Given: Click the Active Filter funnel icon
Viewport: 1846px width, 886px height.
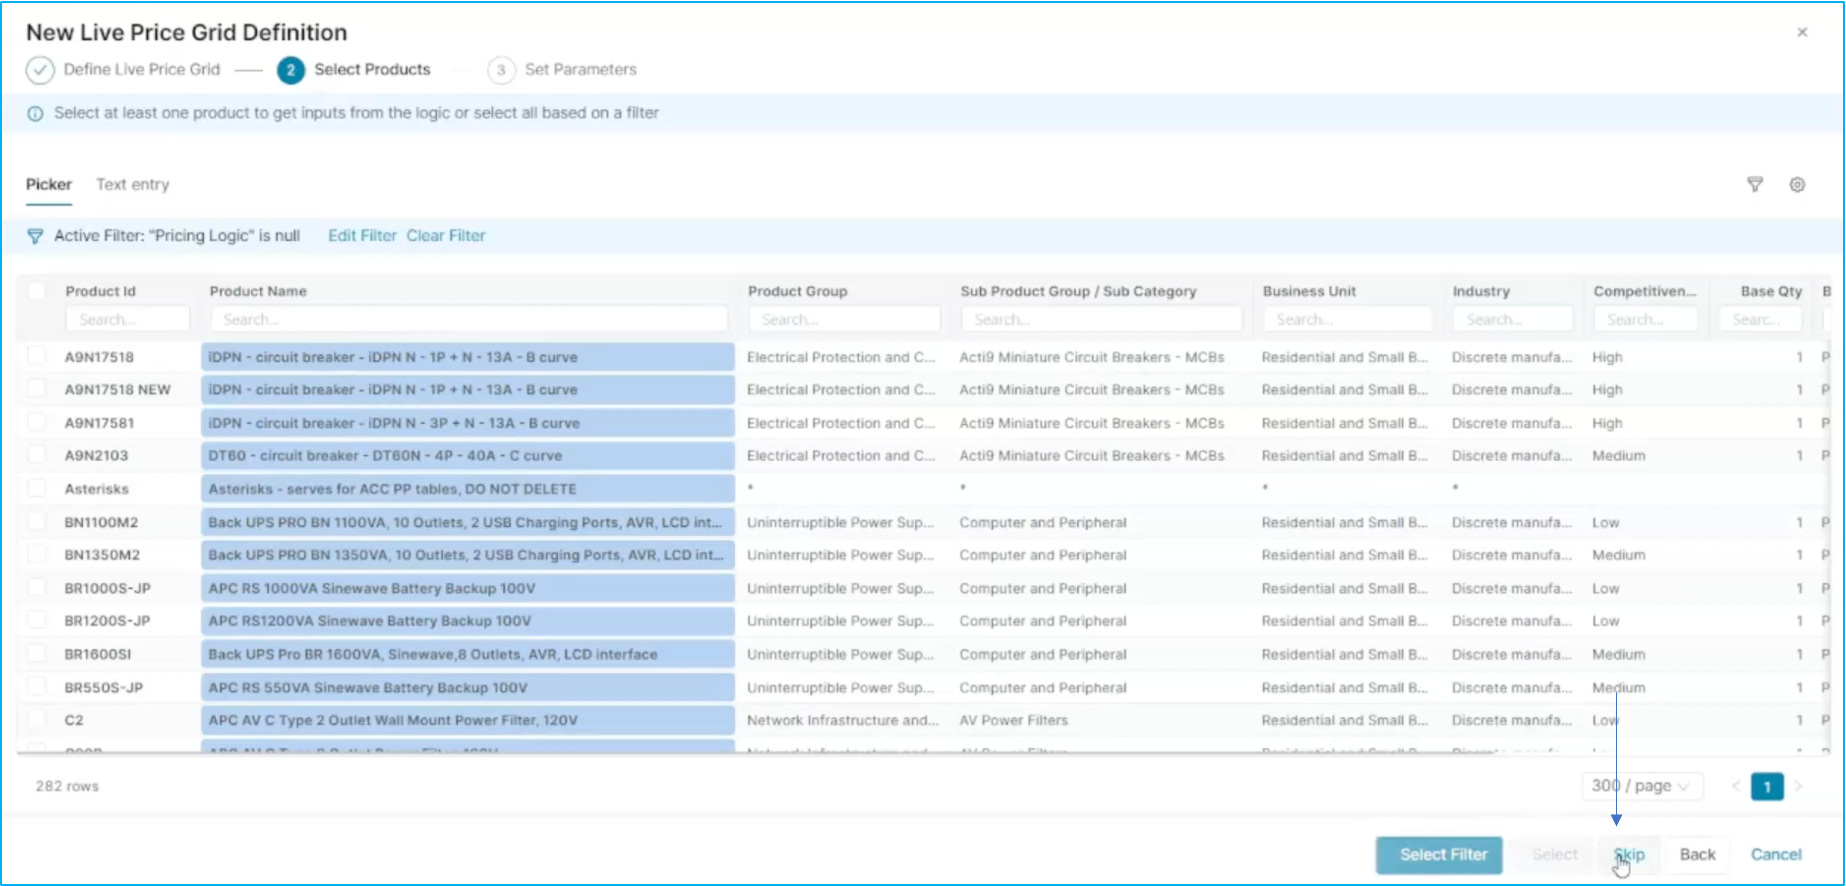Looking at the screenshot, I should (x=35, y=236).
